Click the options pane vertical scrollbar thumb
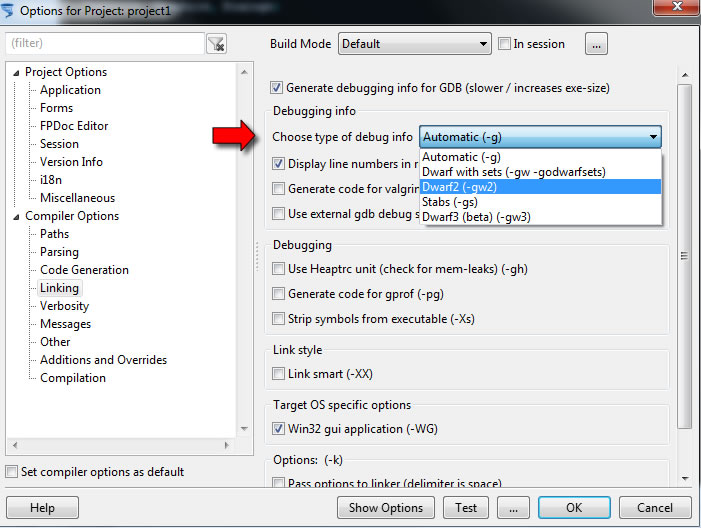The image size is (701, 528). tap(684, 256)
